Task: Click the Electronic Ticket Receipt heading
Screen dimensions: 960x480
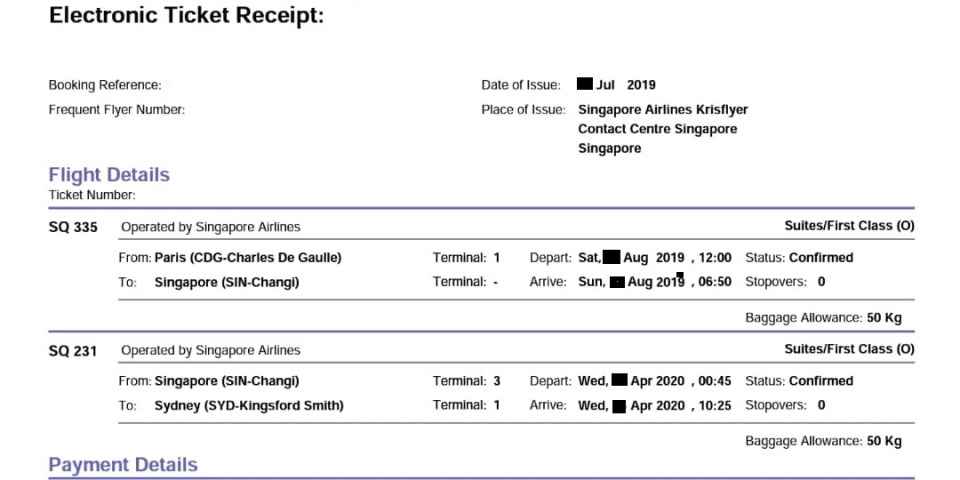Action: tap(186, 16)
